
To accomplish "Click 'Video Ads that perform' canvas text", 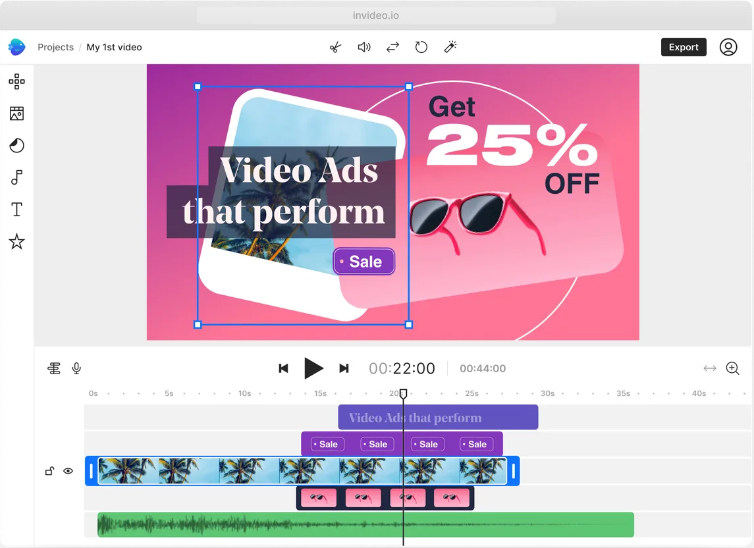I will [x=283, y=192].
